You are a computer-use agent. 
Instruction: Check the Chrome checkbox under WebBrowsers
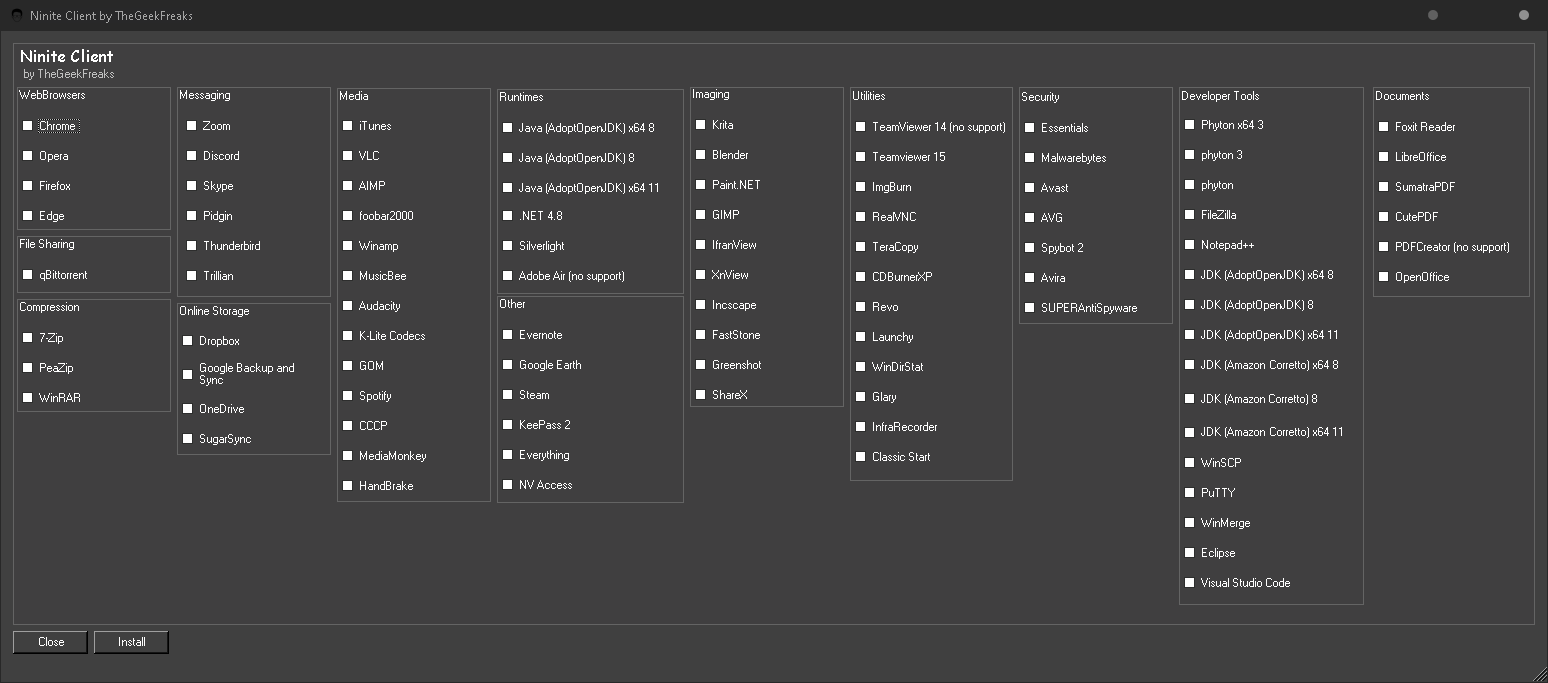[28, 126]
